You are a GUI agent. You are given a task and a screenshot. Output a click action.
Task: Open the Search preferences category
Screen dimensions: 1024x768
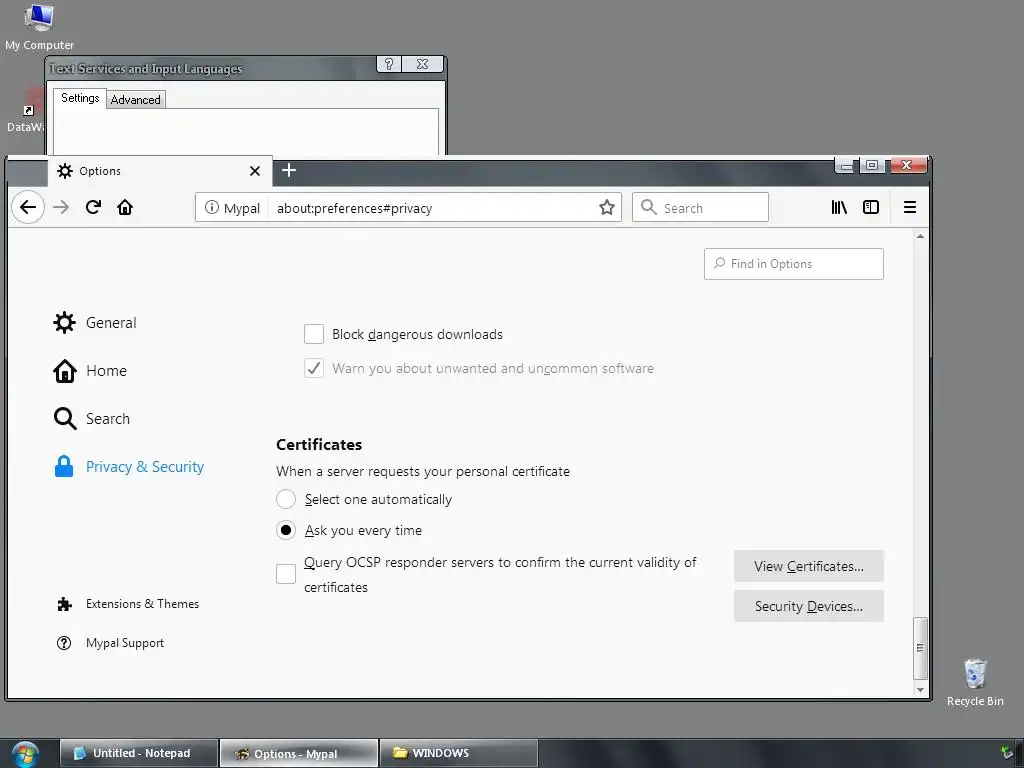tap(91, 419)
